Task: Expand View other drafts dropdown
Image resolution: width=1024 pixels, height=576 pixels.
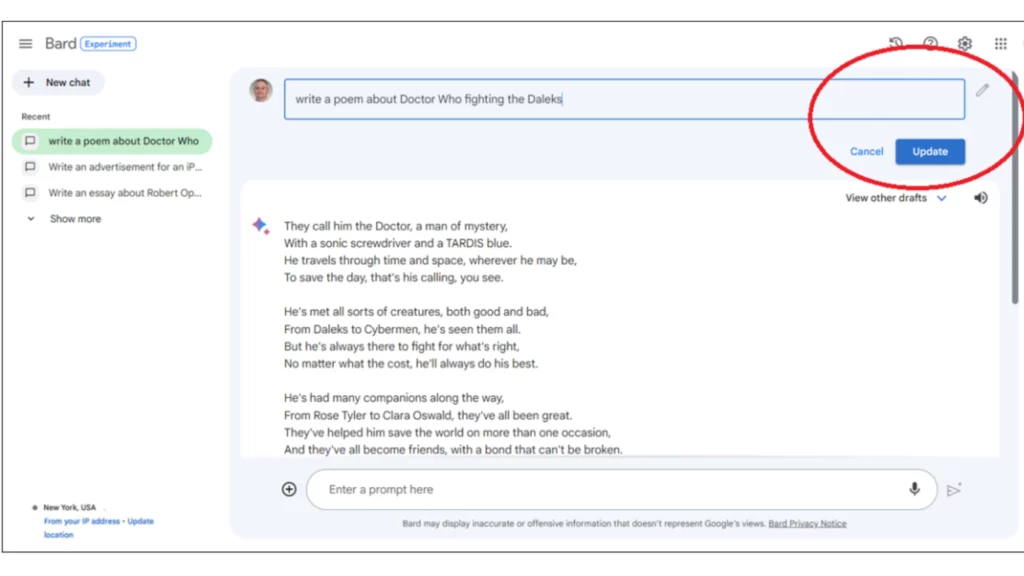Action: click(895, 198)
